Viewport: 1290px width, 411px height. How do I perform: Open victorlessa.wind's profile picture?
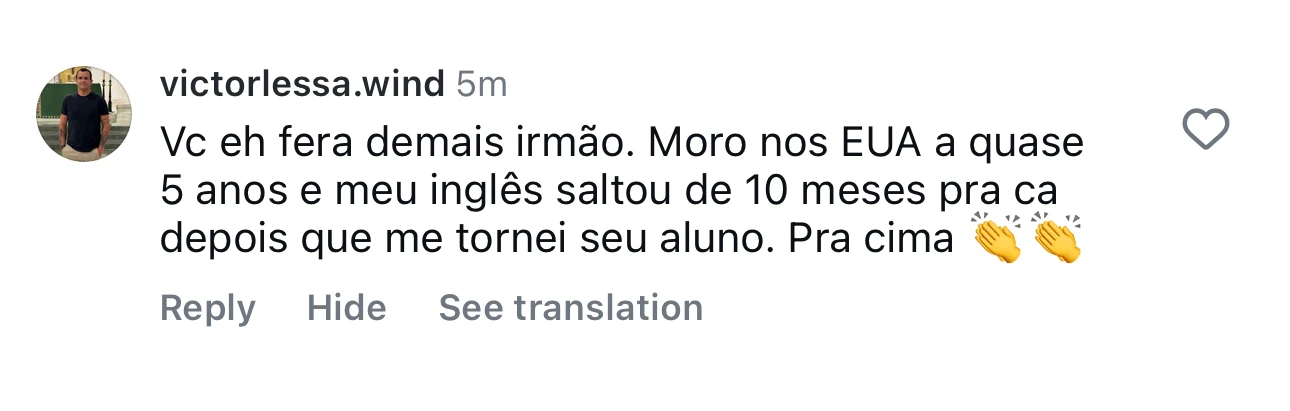coord(85,115)
